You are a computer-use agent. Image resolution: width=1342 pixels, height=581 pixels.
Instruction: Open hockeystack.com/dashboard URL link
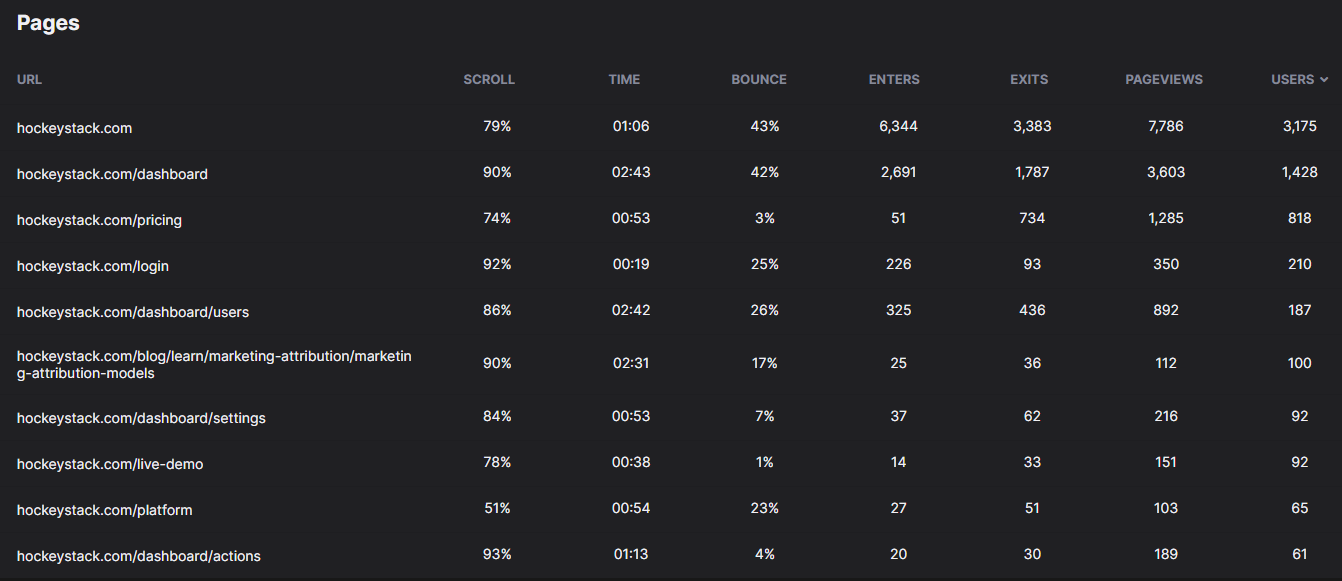(x=112, y=174)
